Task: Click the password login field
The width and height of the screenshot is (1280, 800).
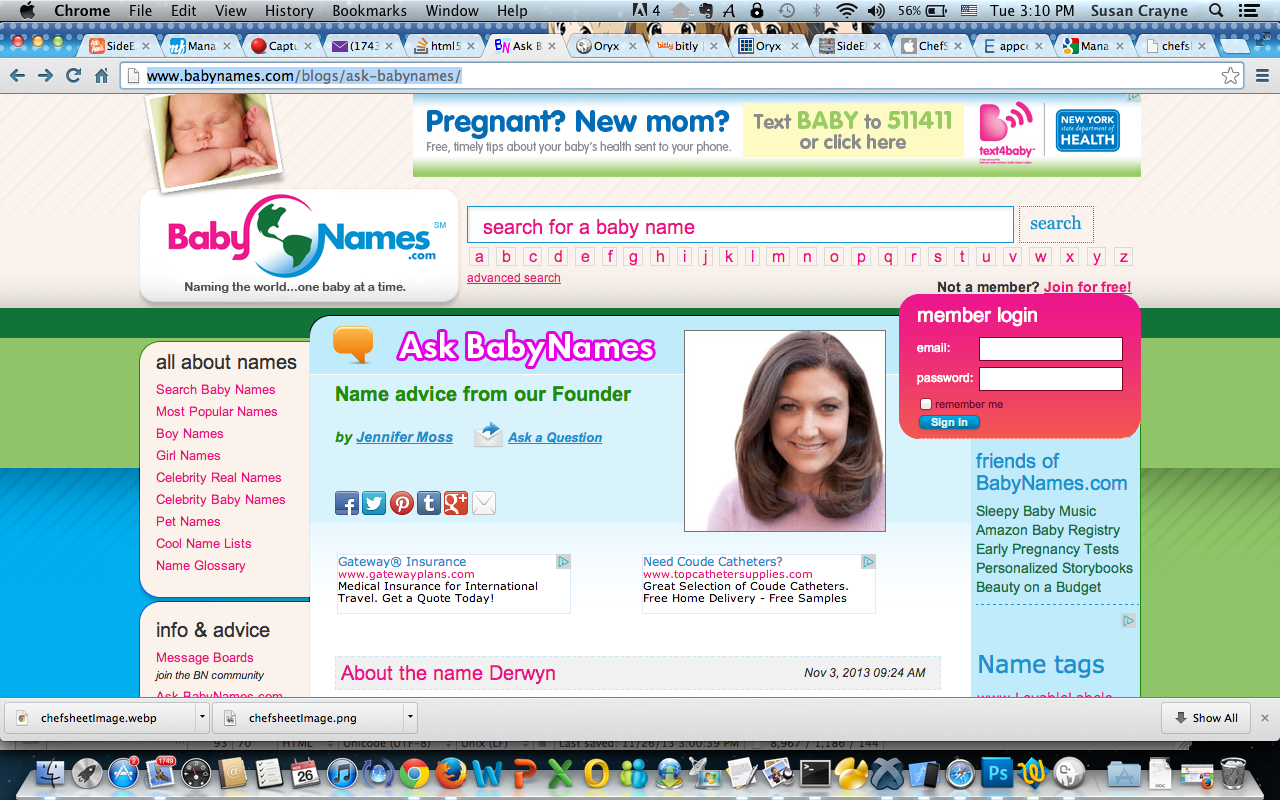Action: tap(1050, 379)
